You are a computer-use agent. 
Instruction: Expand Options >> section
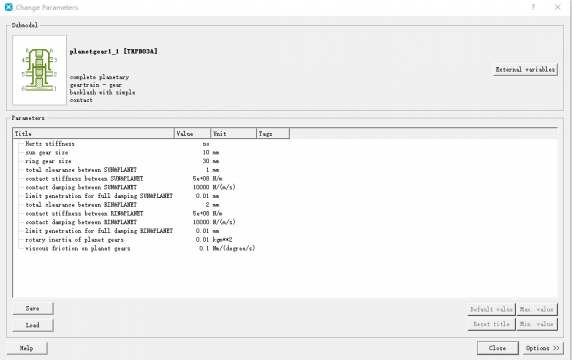(543, 348)
